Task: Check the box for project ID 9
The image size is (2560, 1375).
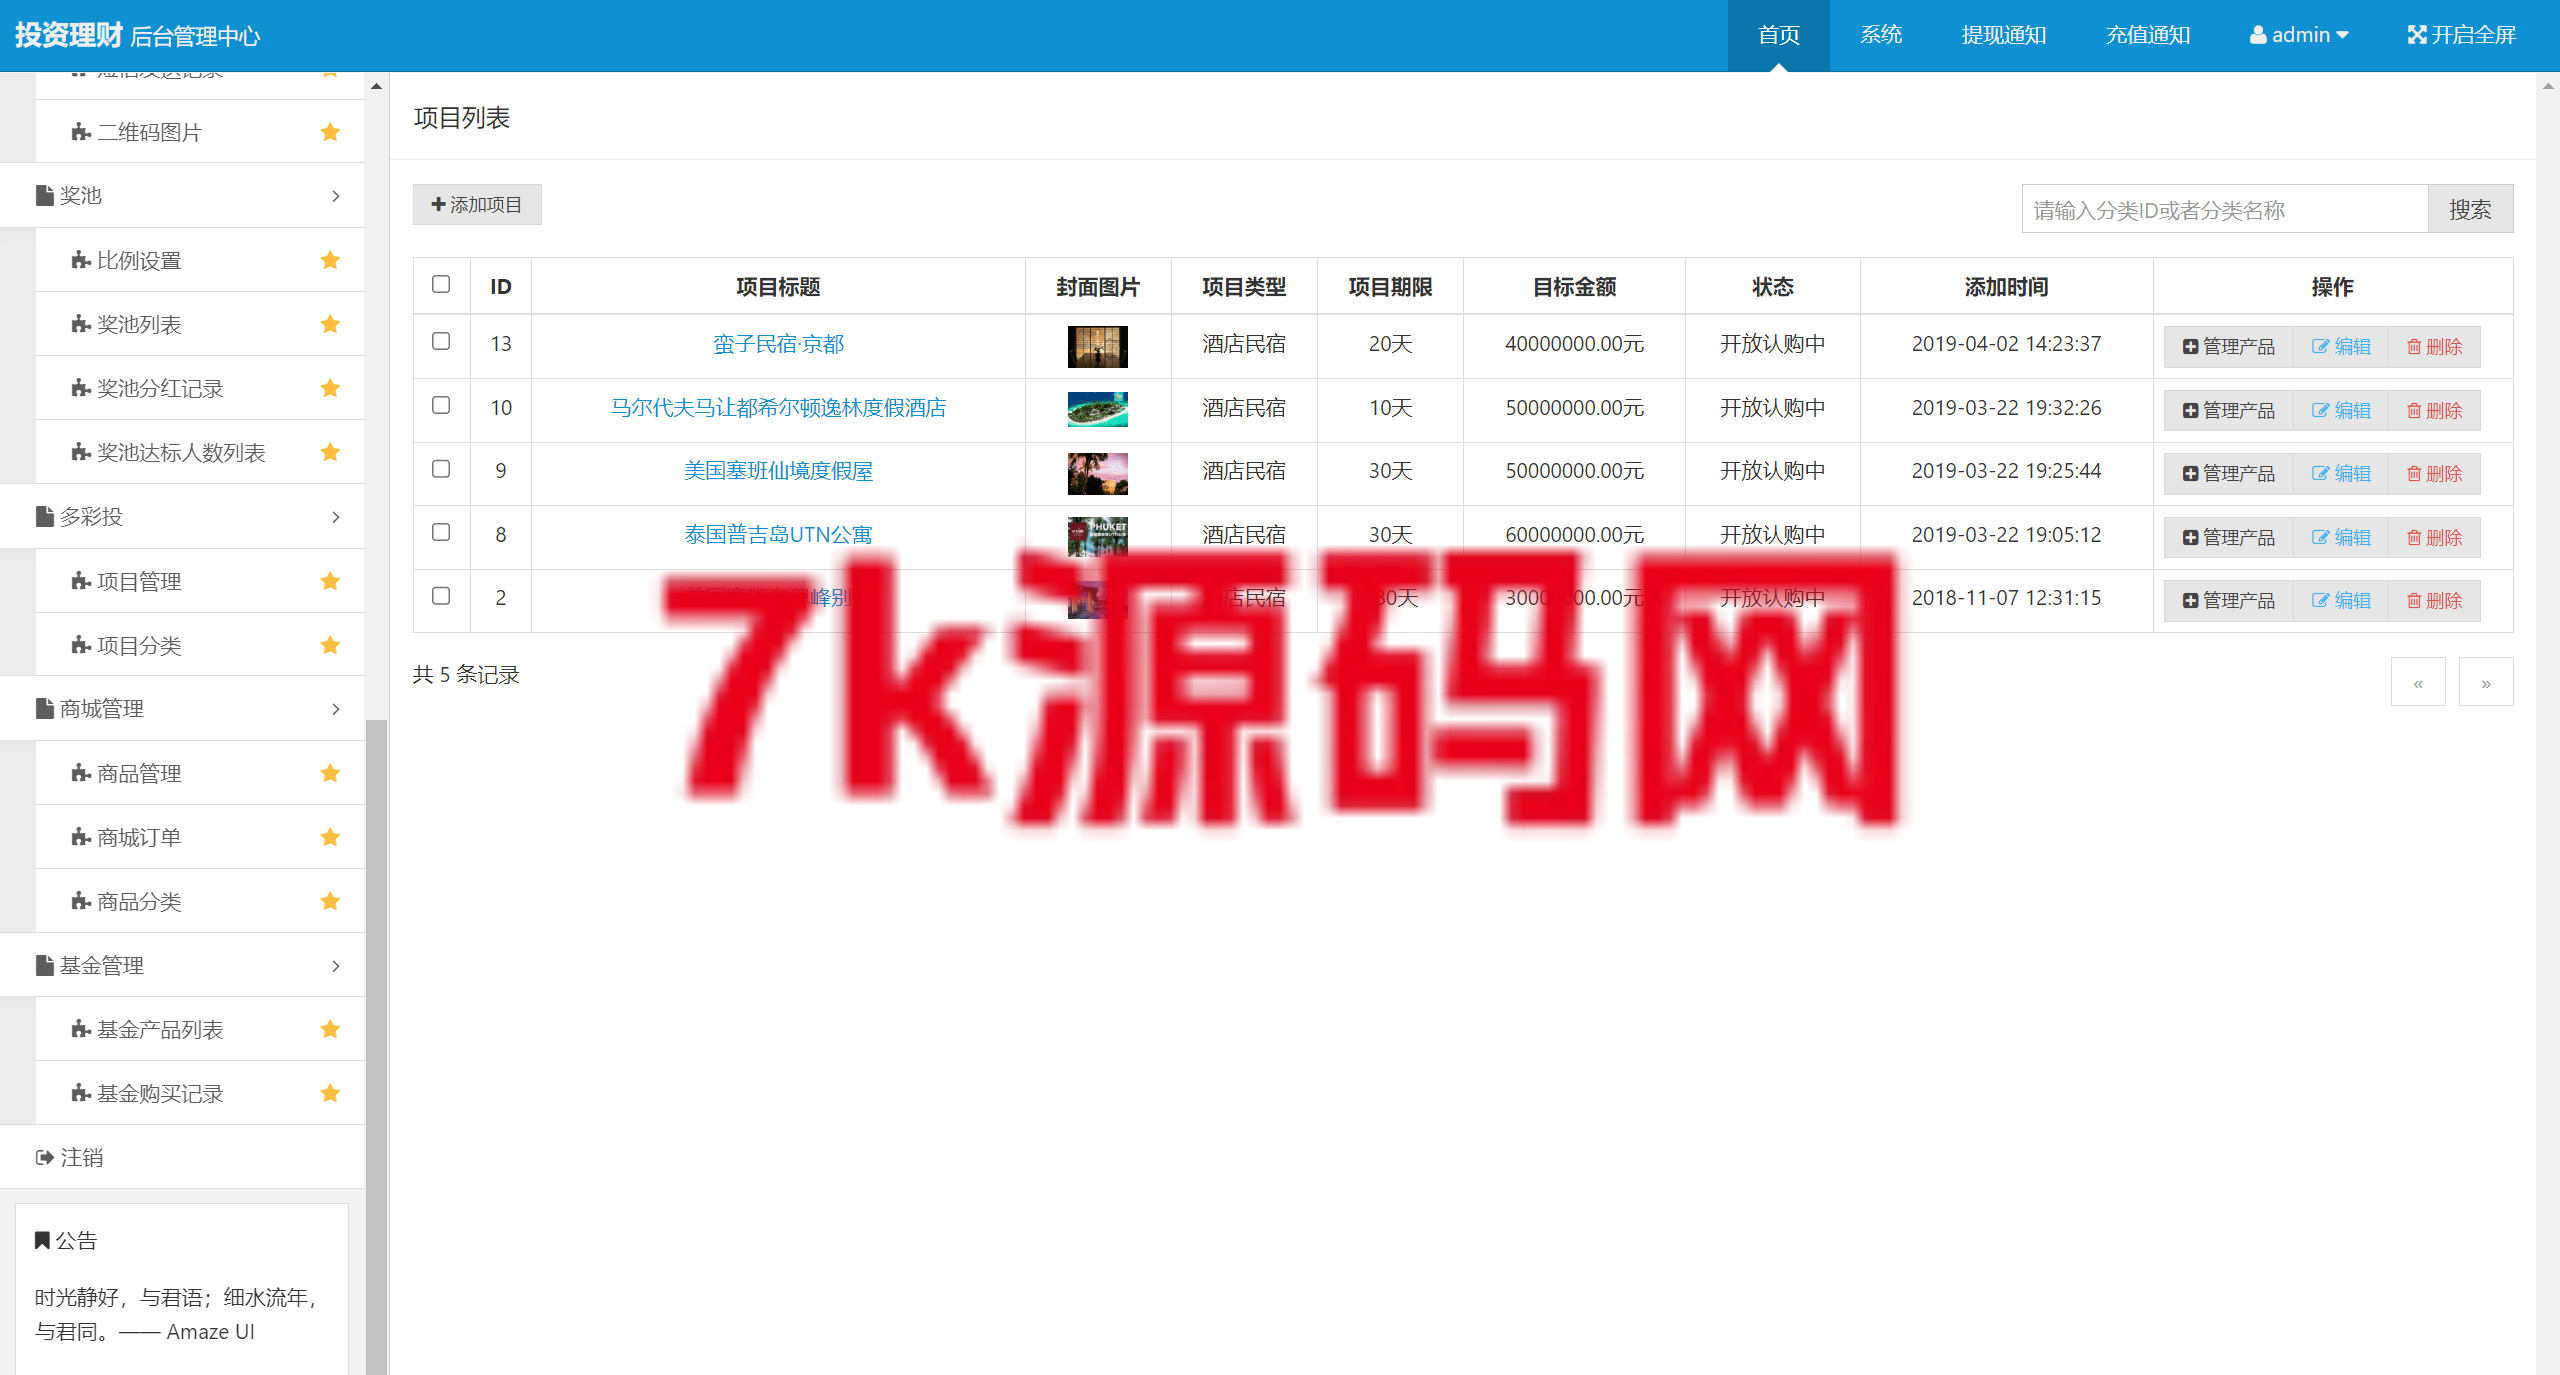Action: pos(441,469)
